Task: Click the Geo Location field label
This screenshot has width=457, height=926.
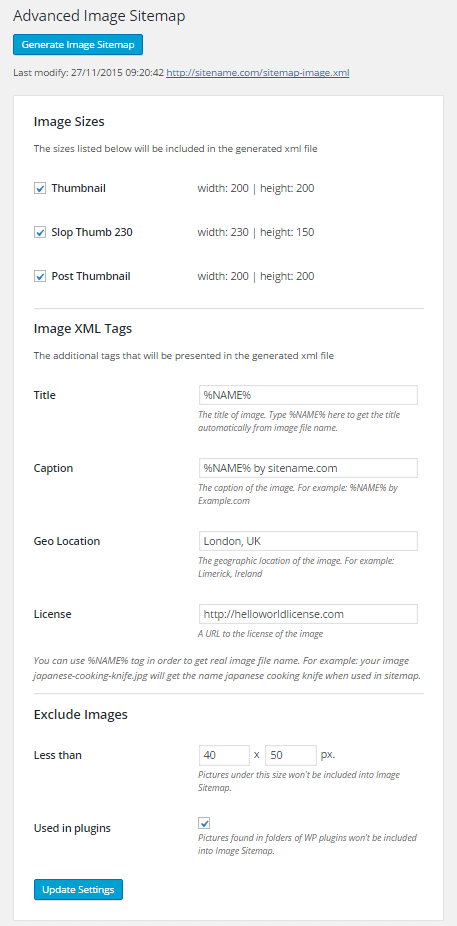Action: pos(67,542)
